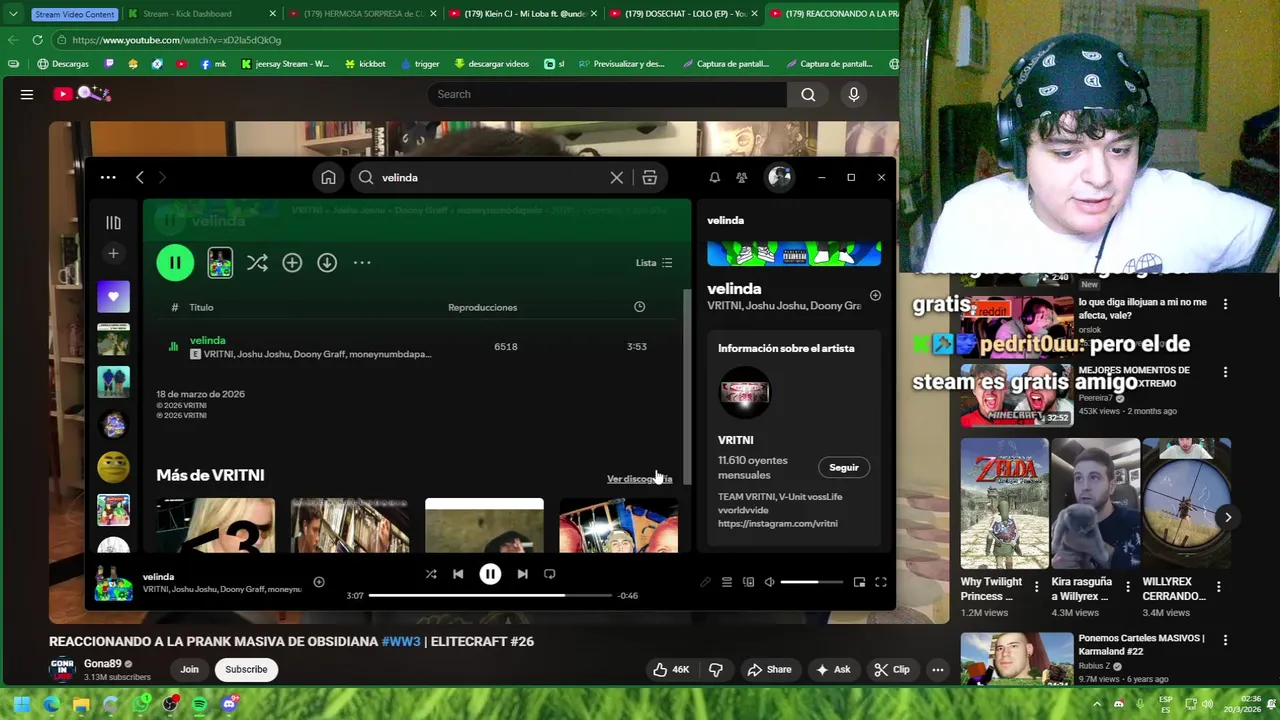Skip to next track

pos(522,574)
